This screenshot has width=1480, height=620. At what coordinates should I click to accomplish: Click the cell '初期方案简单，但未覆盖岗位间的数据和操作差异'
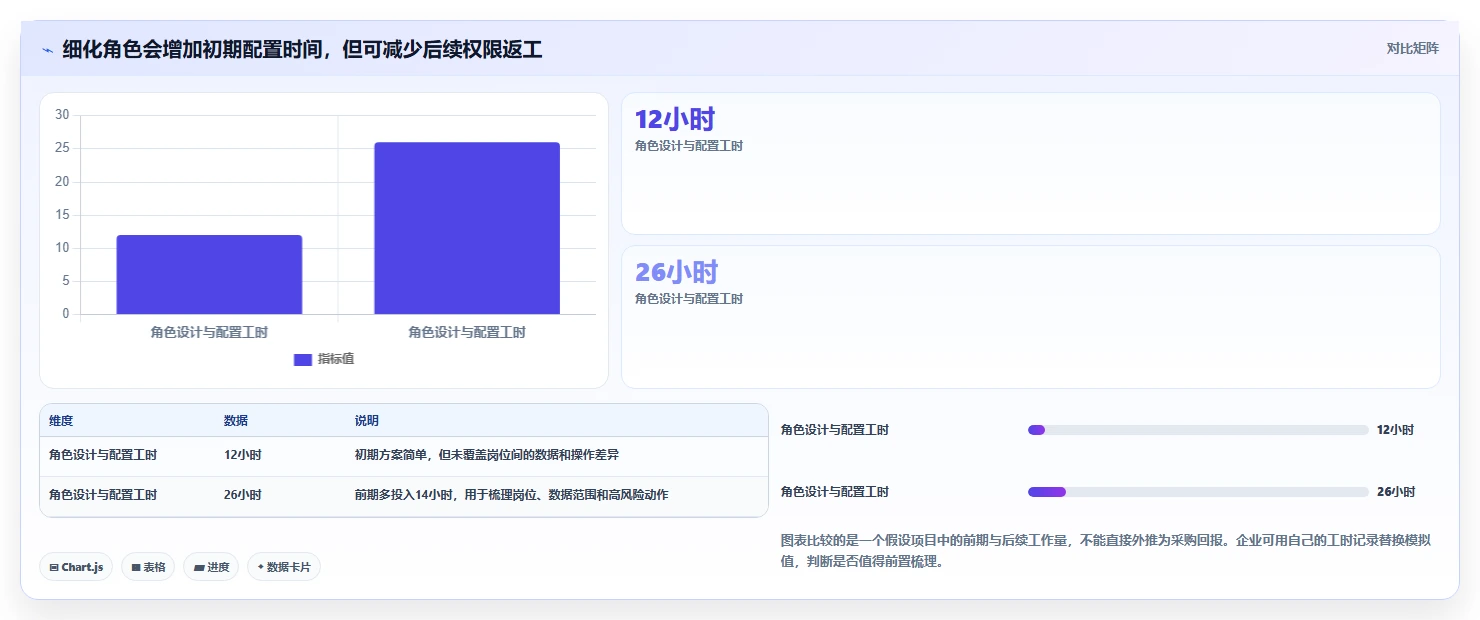(x=487, y=455)
